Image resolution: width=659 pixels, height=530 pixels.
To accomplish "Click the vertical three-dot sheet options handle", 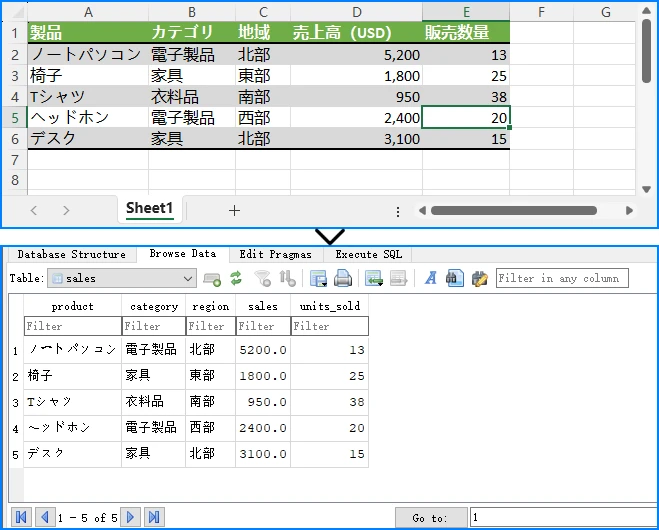I will [398, 211].
